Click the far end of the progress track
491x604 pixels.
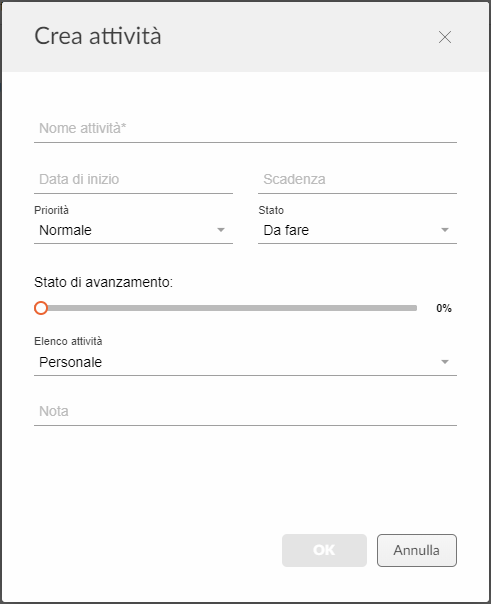click(414, 308)
